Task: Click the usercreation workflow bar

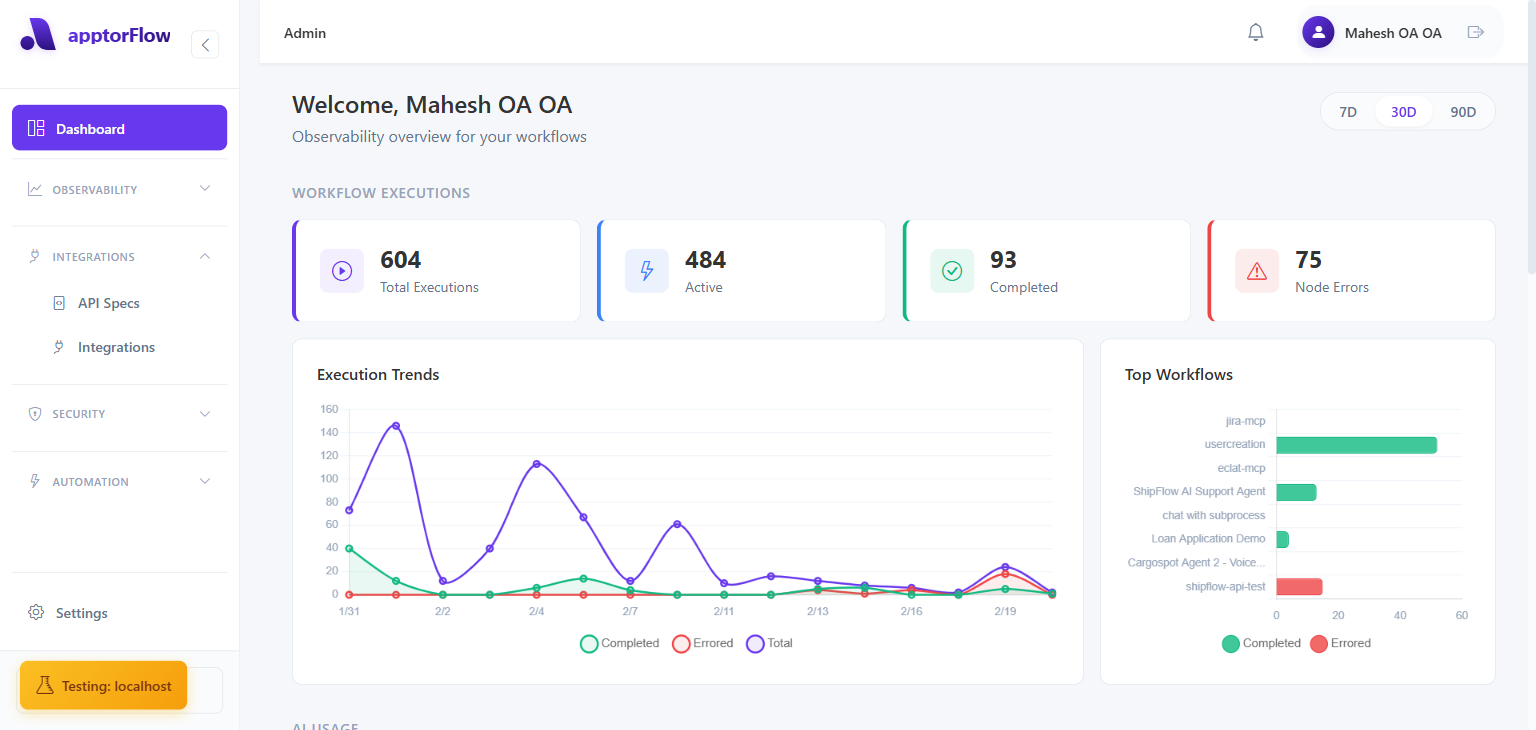Action: (1356, 444)
